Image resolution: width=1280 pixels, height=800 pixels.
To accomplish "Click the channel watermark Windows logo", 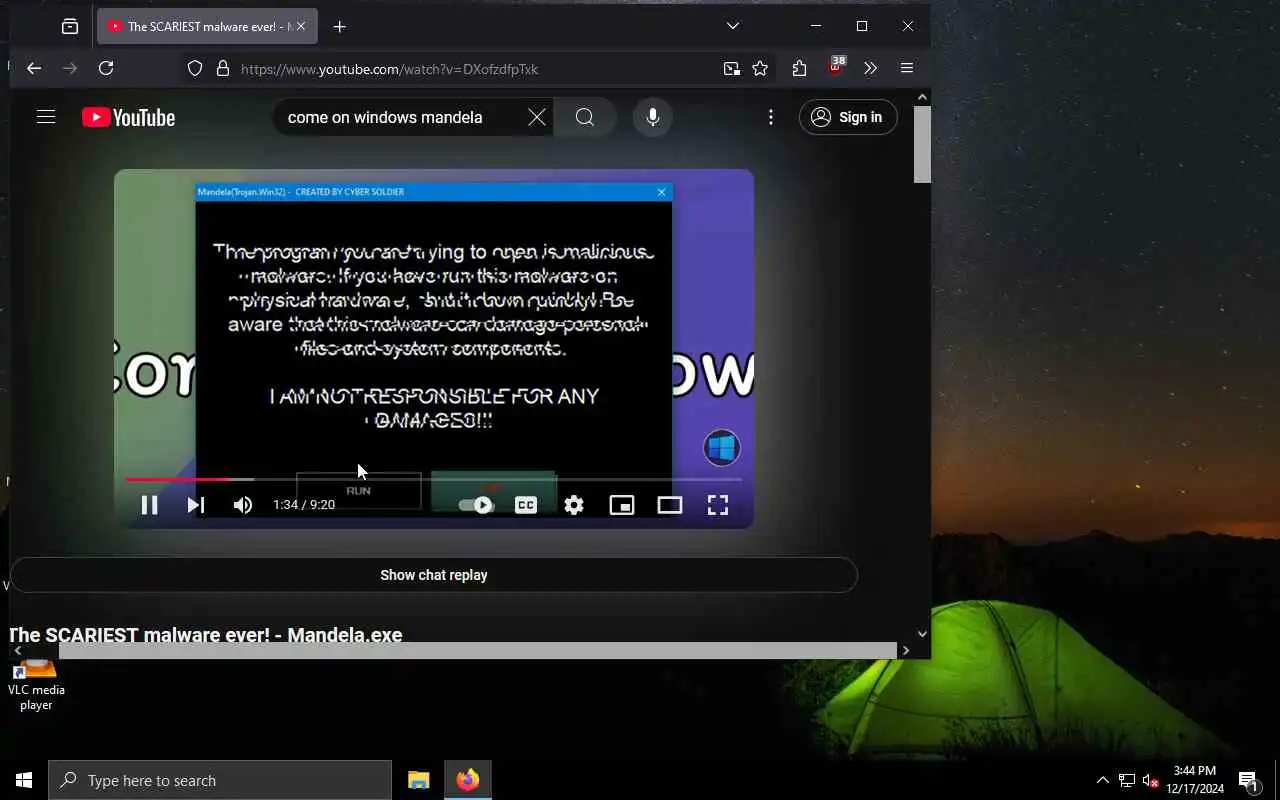I will pyautogui.click(x=721, y=447).
